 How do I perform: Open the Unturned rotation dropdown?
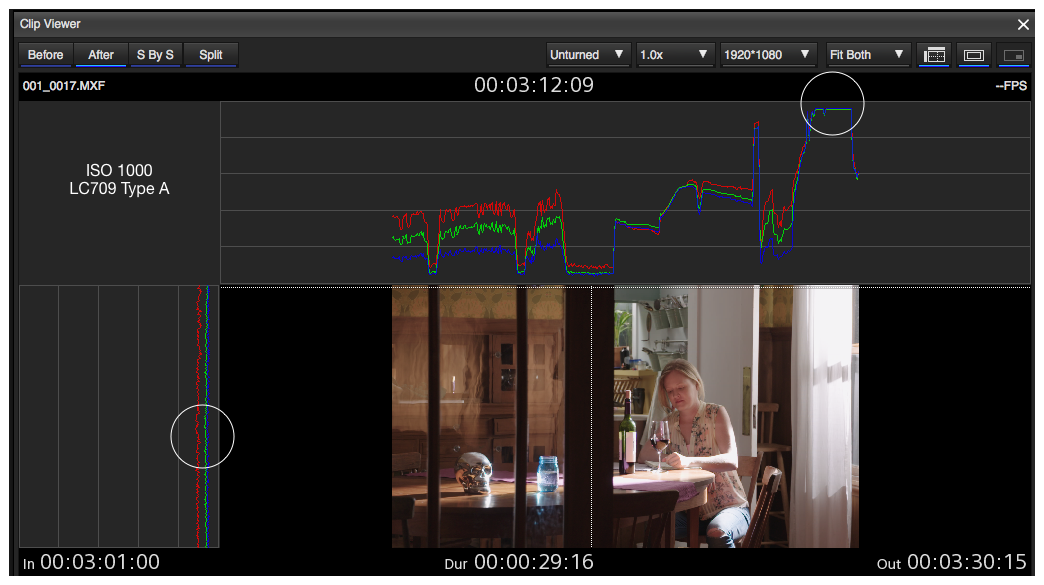pos(588,55)
